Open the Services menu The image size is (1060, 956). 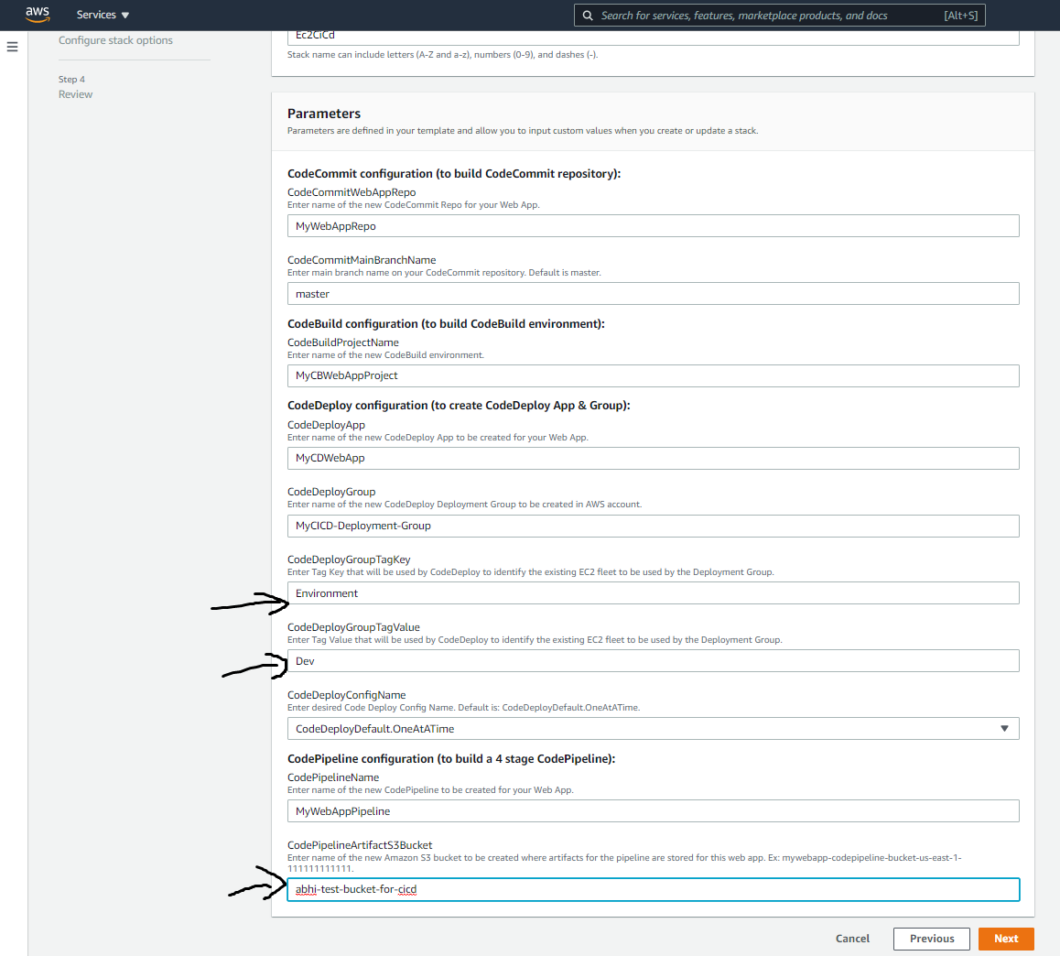click(98, 15)
